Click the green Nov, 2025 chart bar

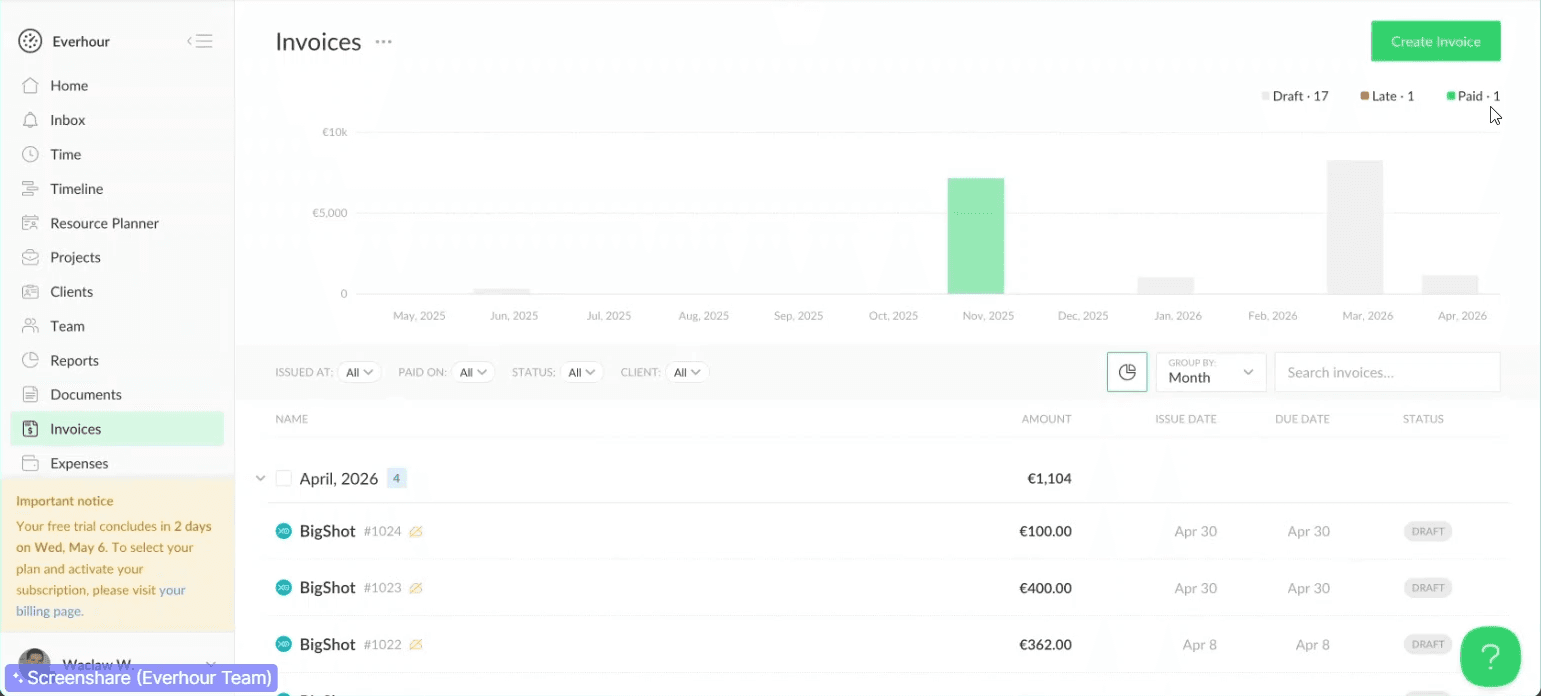pos(976,236)
